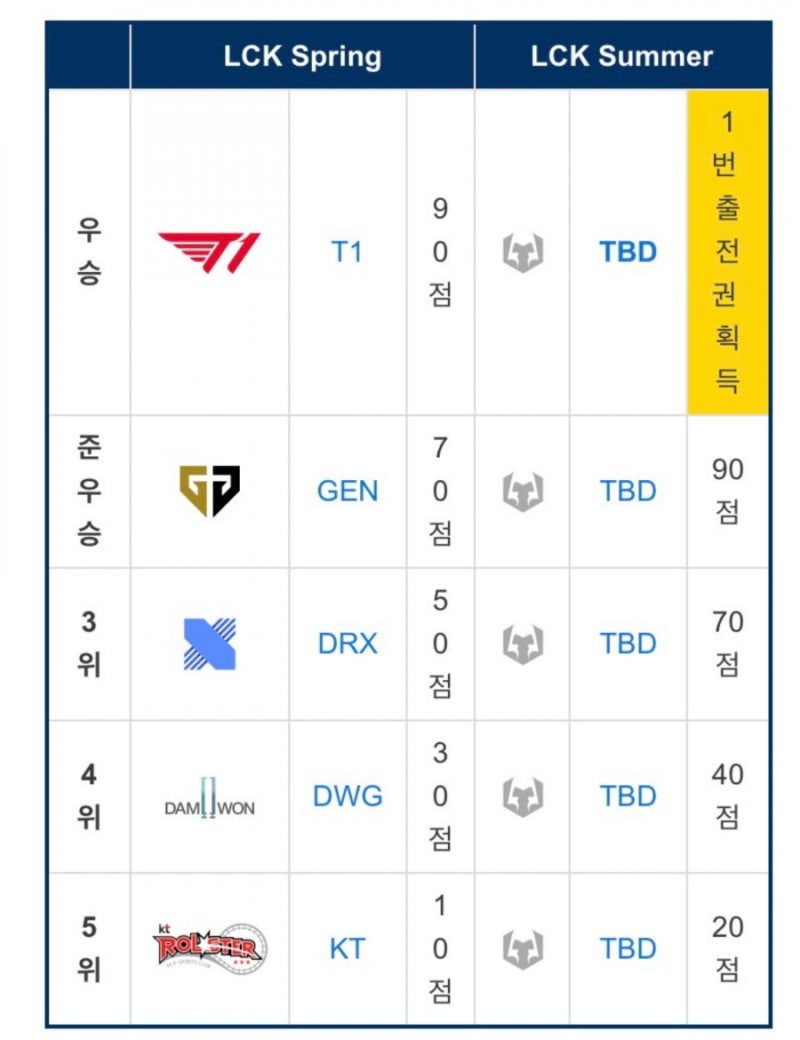
Task: Click the T1 team logo
Action: (209, 252)
